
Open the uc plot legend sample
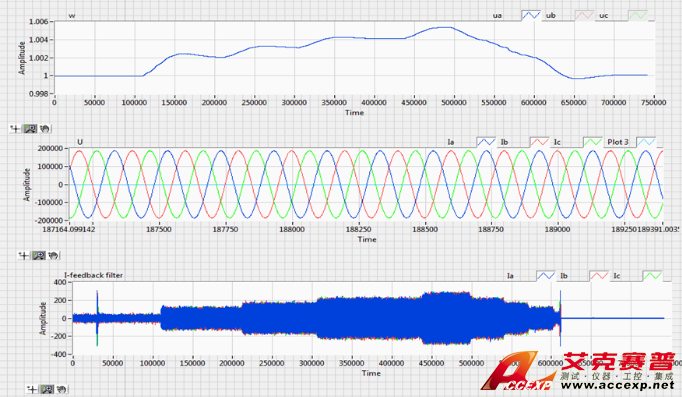[x=638, y=15]
